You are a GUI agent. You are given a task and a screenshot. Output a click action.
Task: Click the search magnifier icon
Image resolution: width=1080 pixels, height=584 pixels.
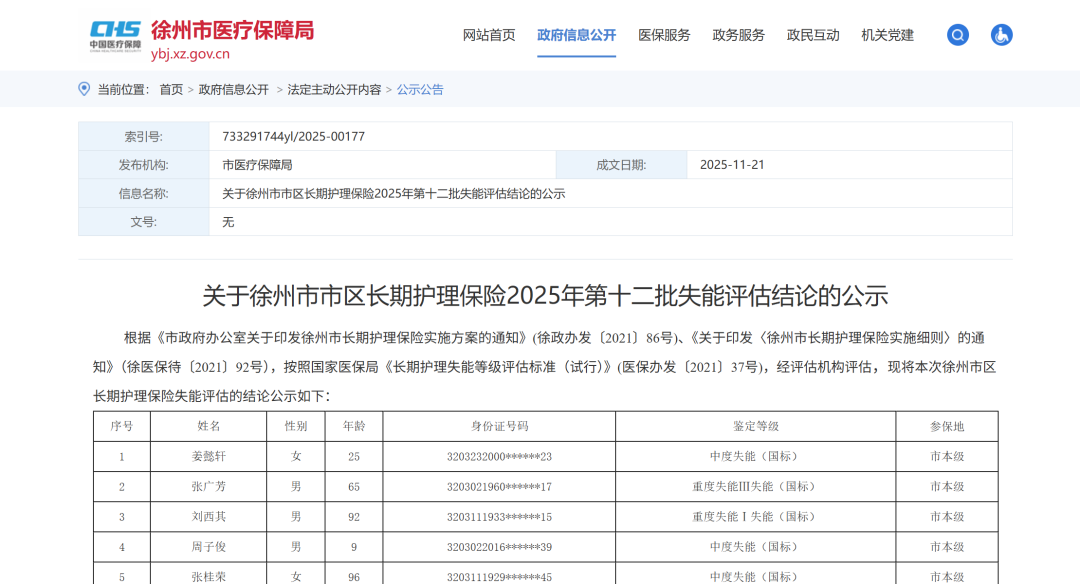[x=958, y=35]
